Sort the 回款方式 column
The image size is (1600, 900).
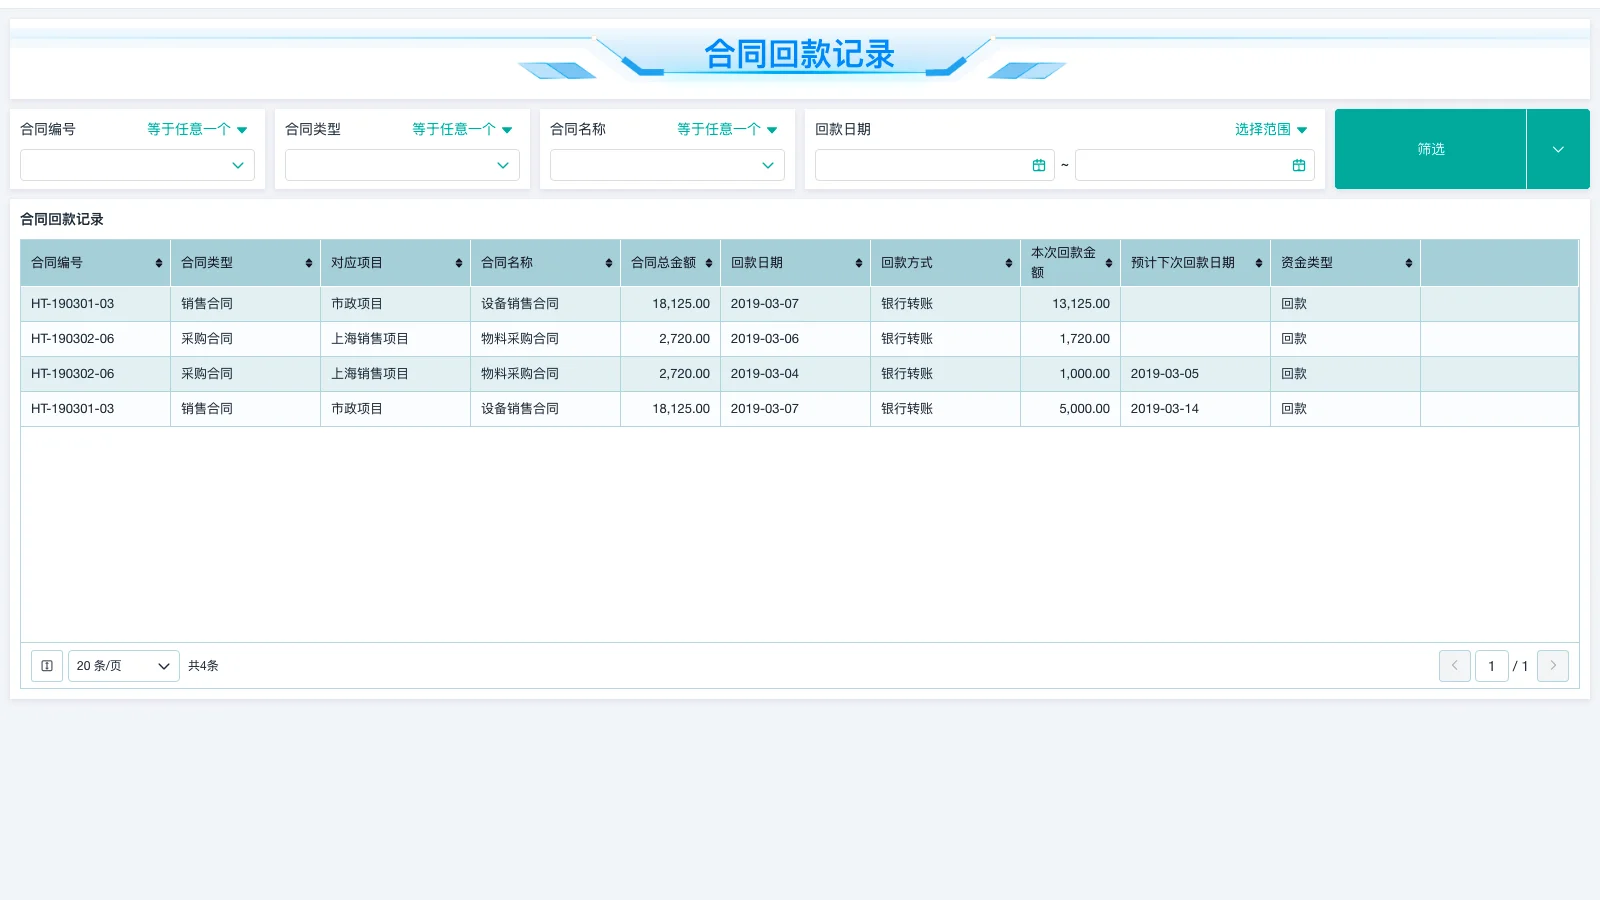pyautogui.click(x=1007, y=262)
